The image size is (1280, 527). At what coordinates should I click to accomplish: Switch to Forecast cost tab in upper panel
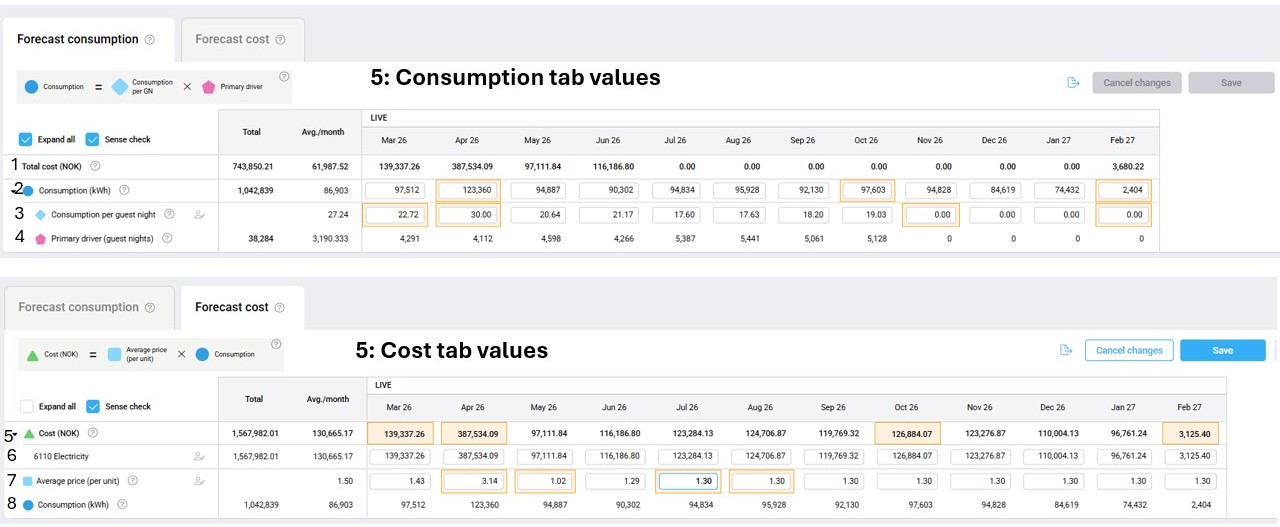240,39
